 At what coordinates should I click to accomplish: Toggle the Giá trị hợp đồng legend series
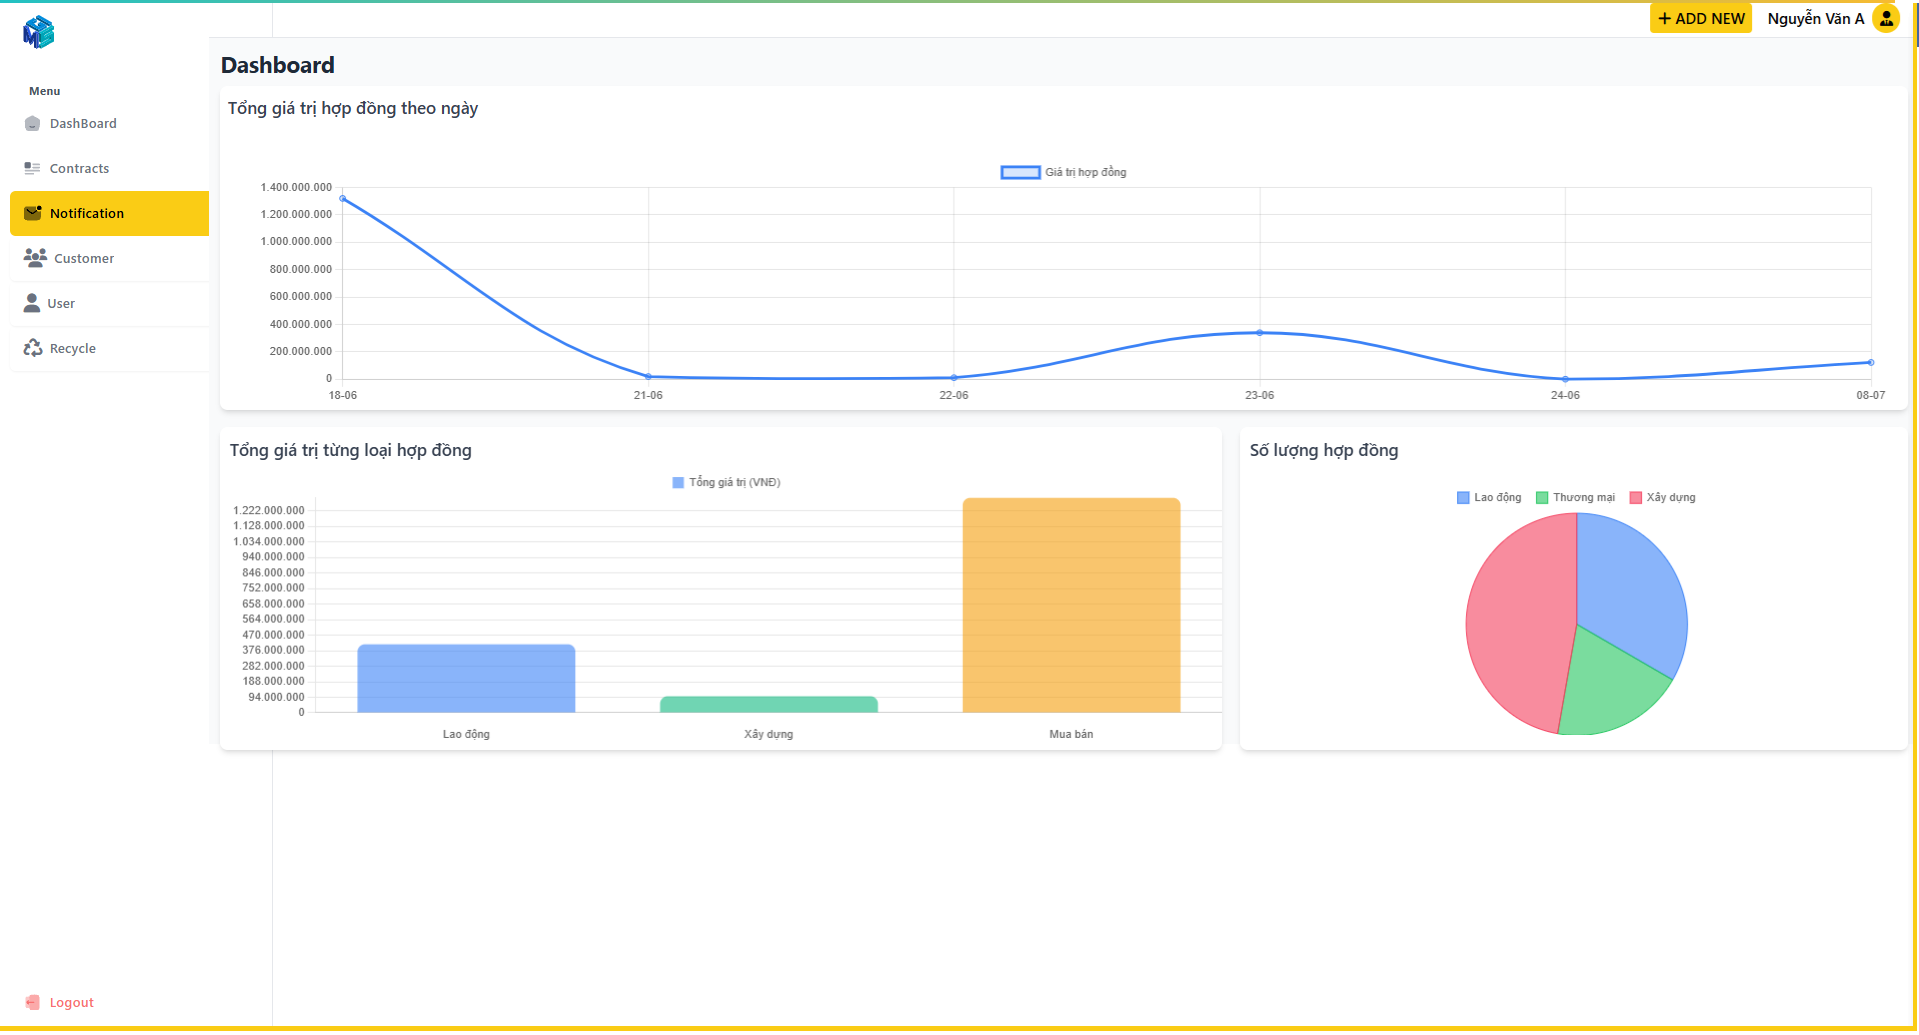[x=1063, y=173]
